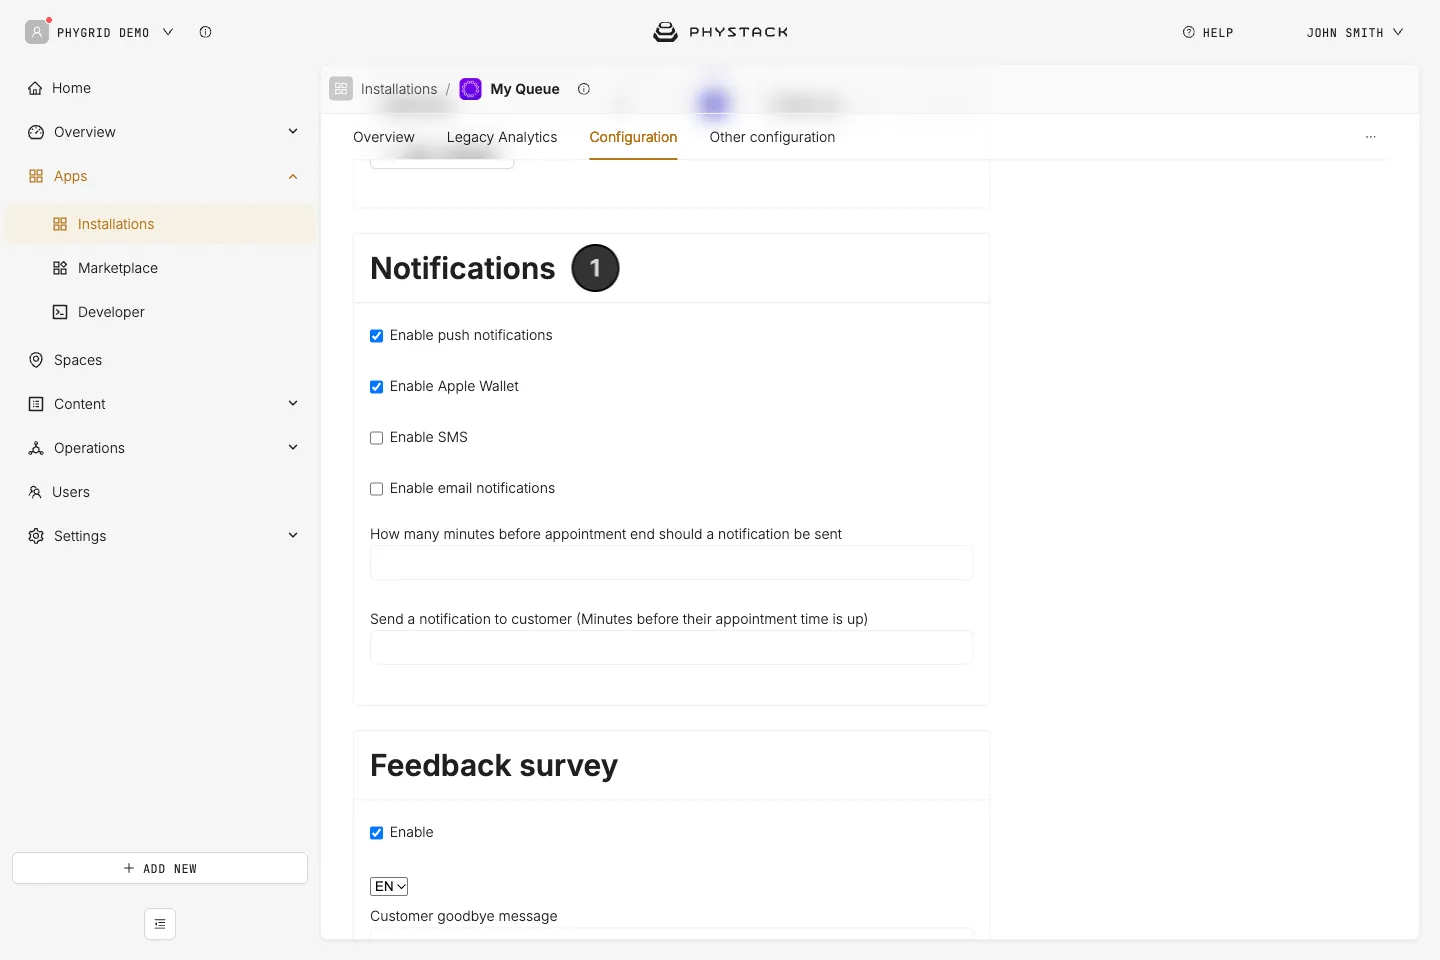
Task: Uncheck Enable Apple Wallet
Action: pyautogui.click(x=377, y=387)
